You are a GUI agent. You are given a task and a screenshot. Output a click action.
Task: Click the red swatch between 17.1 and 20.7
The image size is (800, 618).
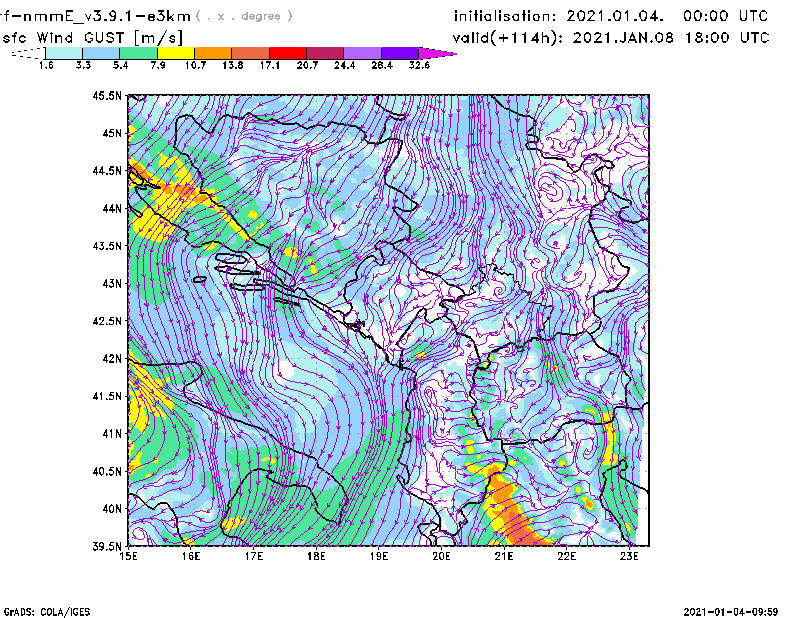point(288,53)
